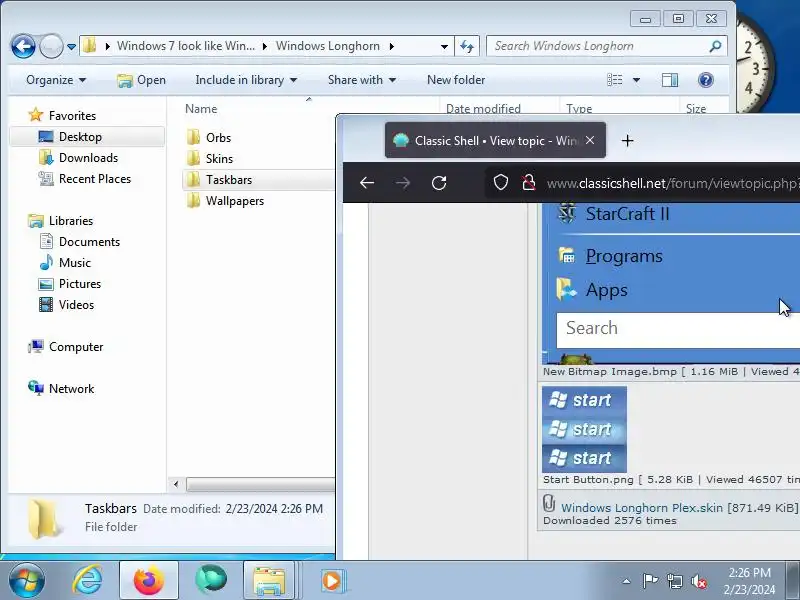Open Classic Shell-like green taskbar app
The width and height of the screenshot is (800, 600).
tap(211, 580)
